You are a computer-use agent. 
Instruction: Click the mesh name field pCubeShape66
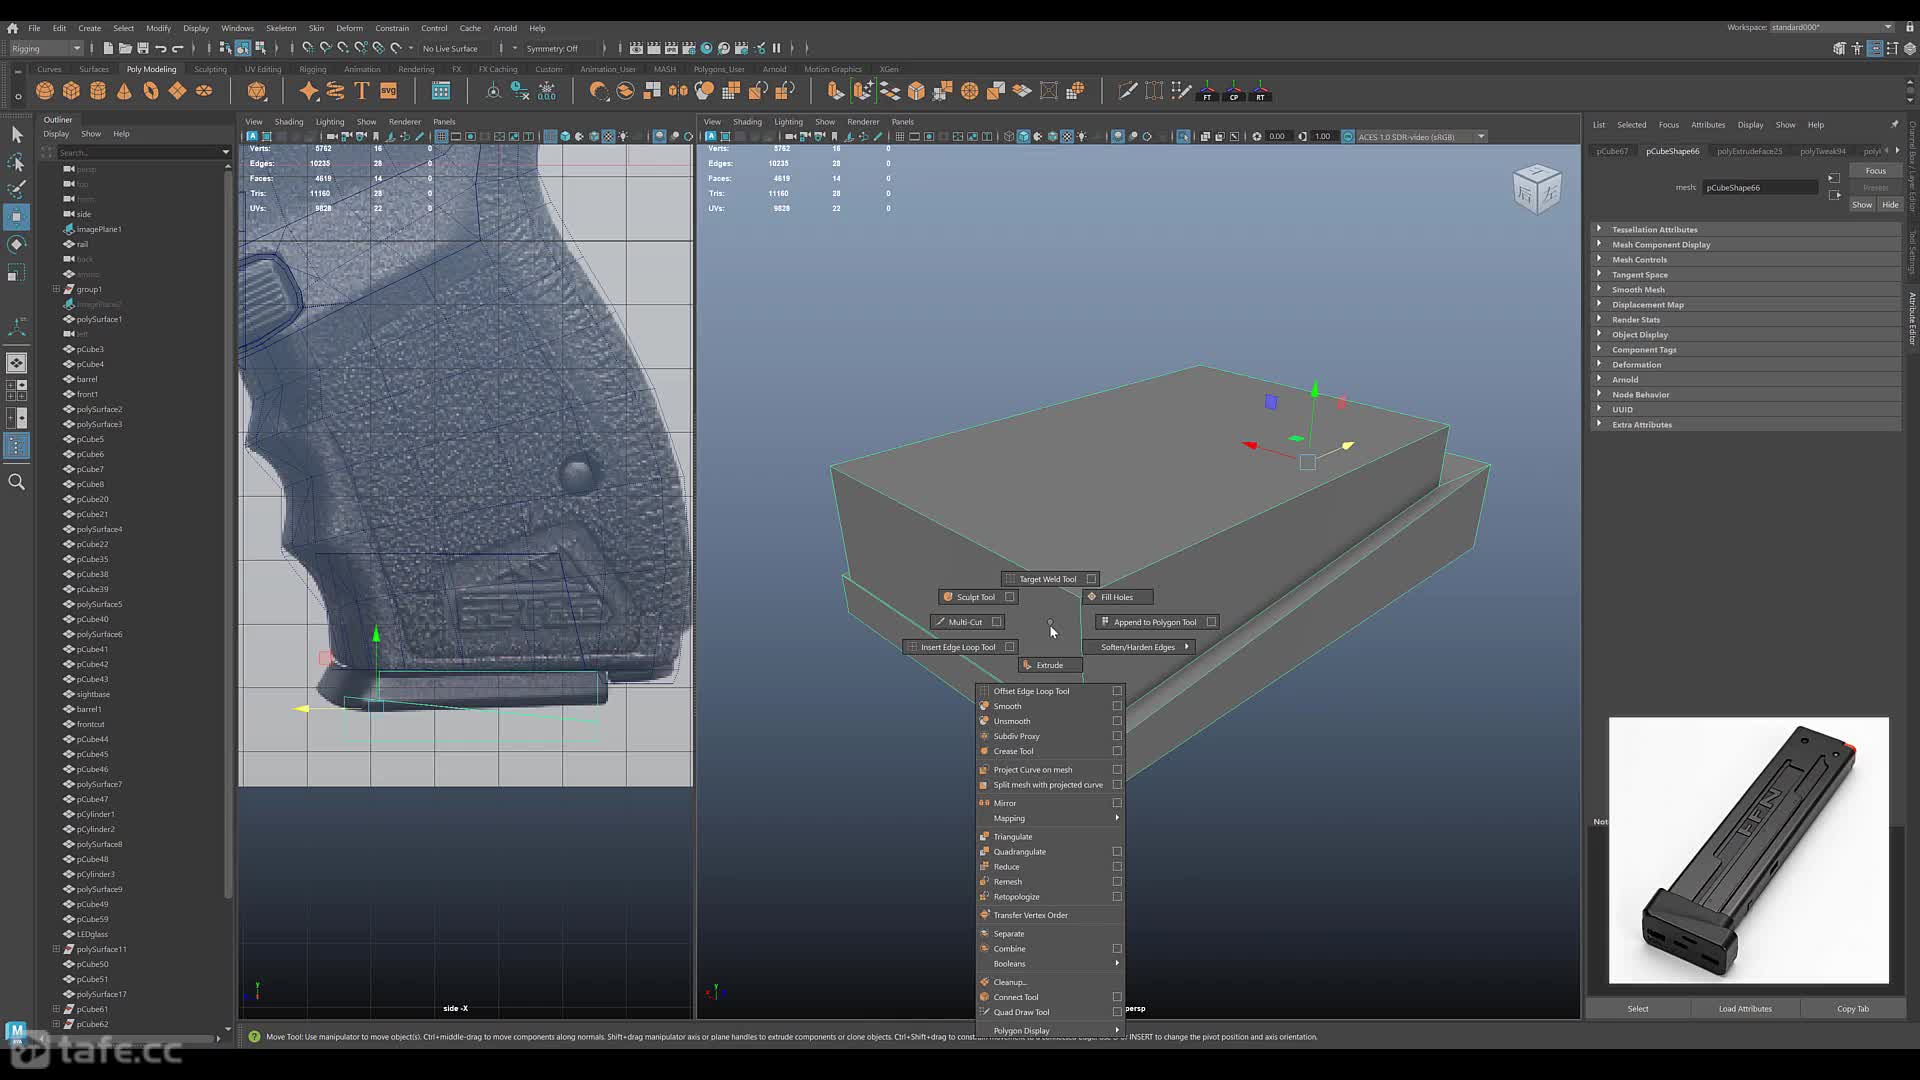click(x=1760, y=187)
